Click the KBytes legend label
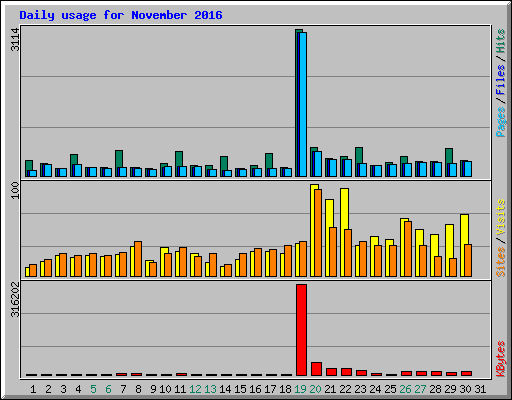The image size is (512, 400). point(501,359)
